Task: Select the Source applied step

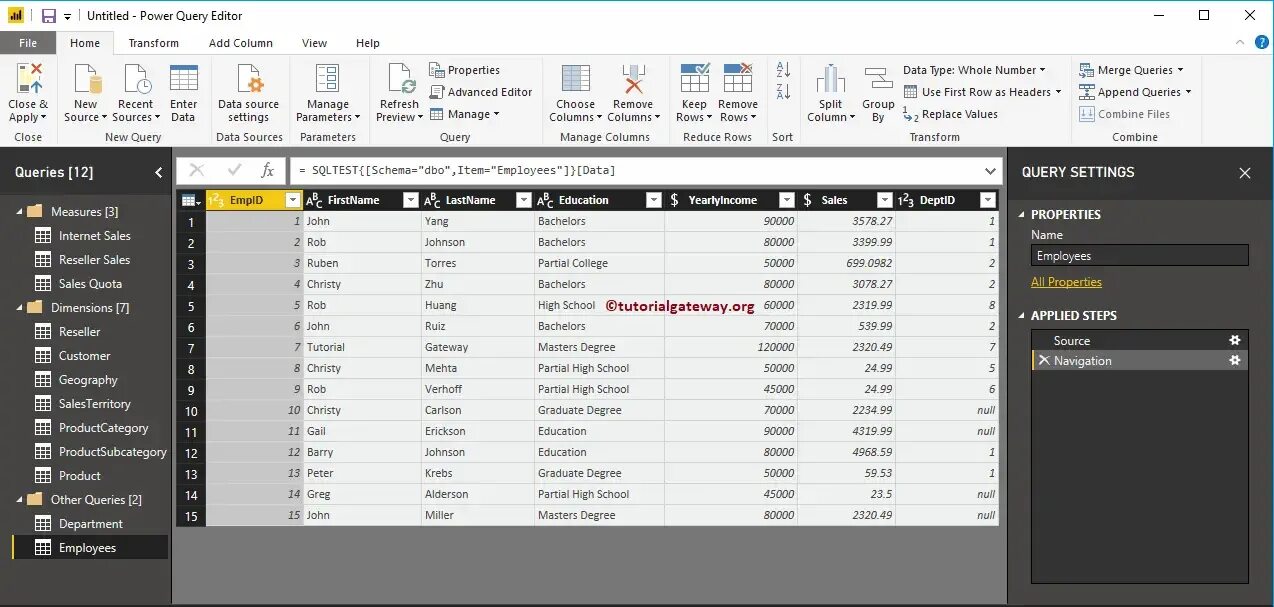Action: tap(1140, 340)
